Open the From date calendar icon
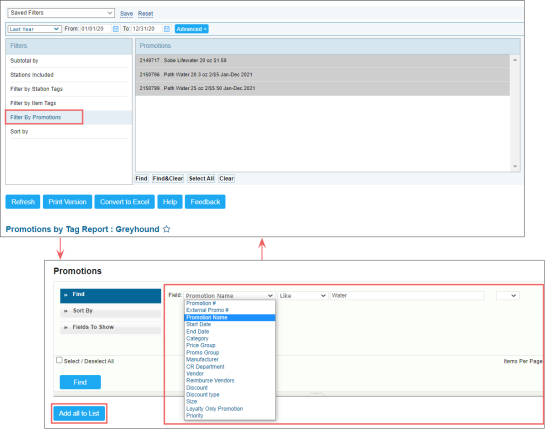Viewport: 550px width, 434px height. tap(116, 29)
